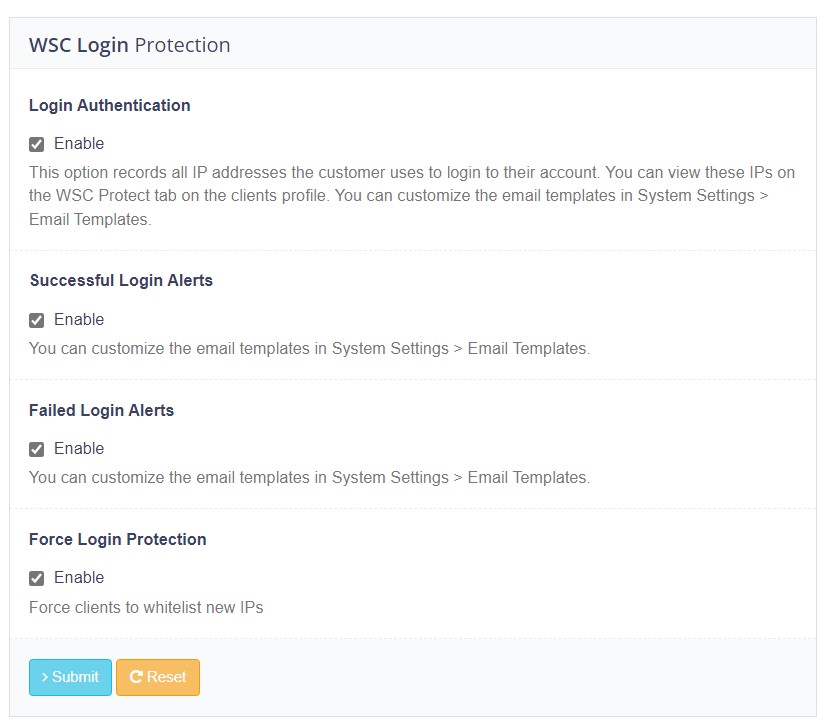Click the Failed Login Alerts heading
Screen dimensions: 827x726
[101, 410]
